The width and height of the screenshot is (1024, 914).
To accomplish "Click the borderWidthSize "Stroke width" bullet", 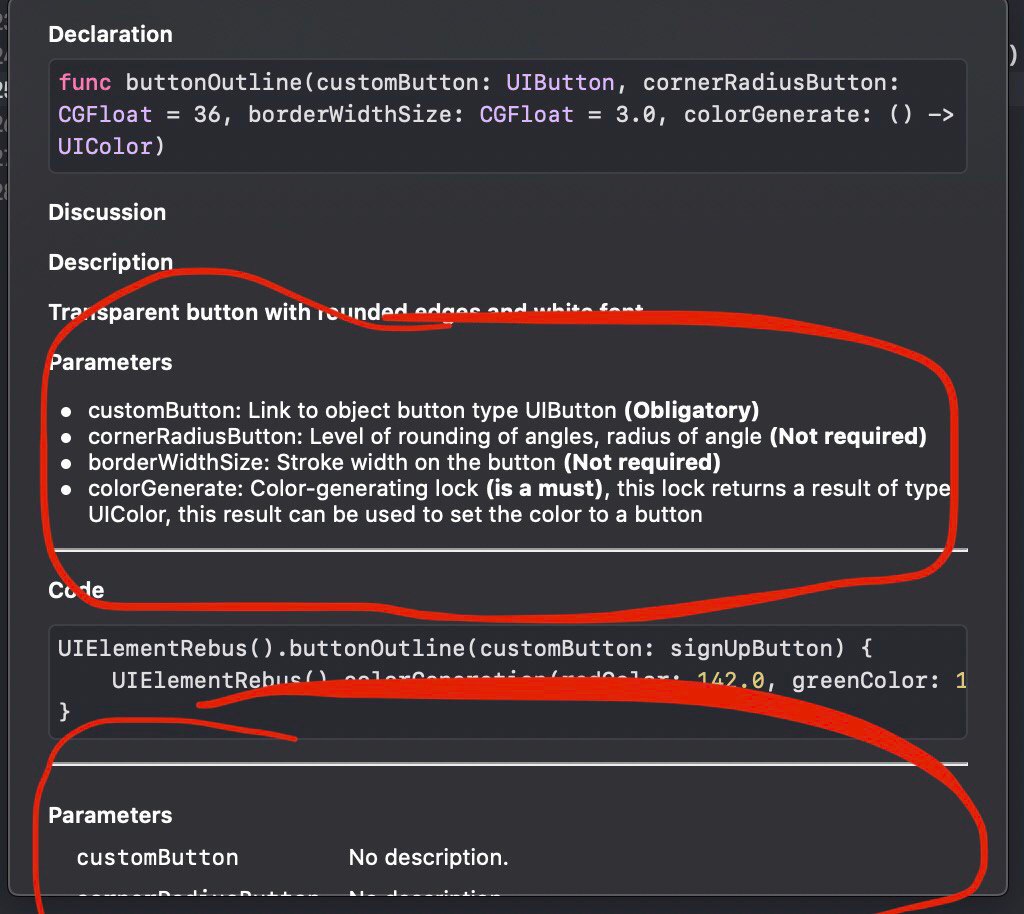I will (404, 462).
